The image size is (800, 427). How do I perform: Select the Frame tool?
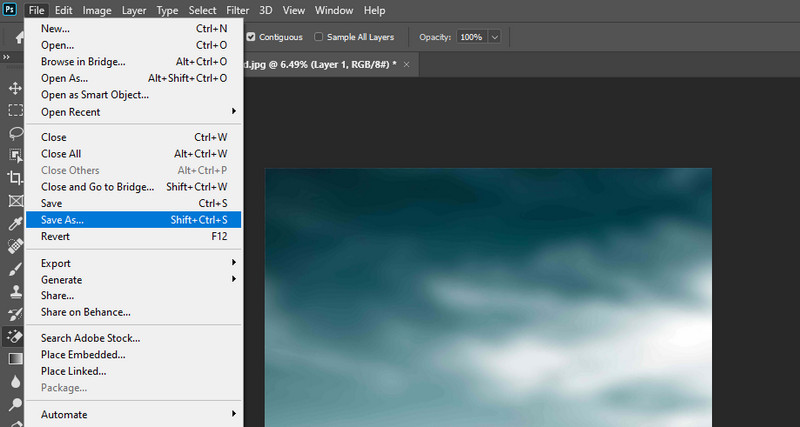pos(15,200)
